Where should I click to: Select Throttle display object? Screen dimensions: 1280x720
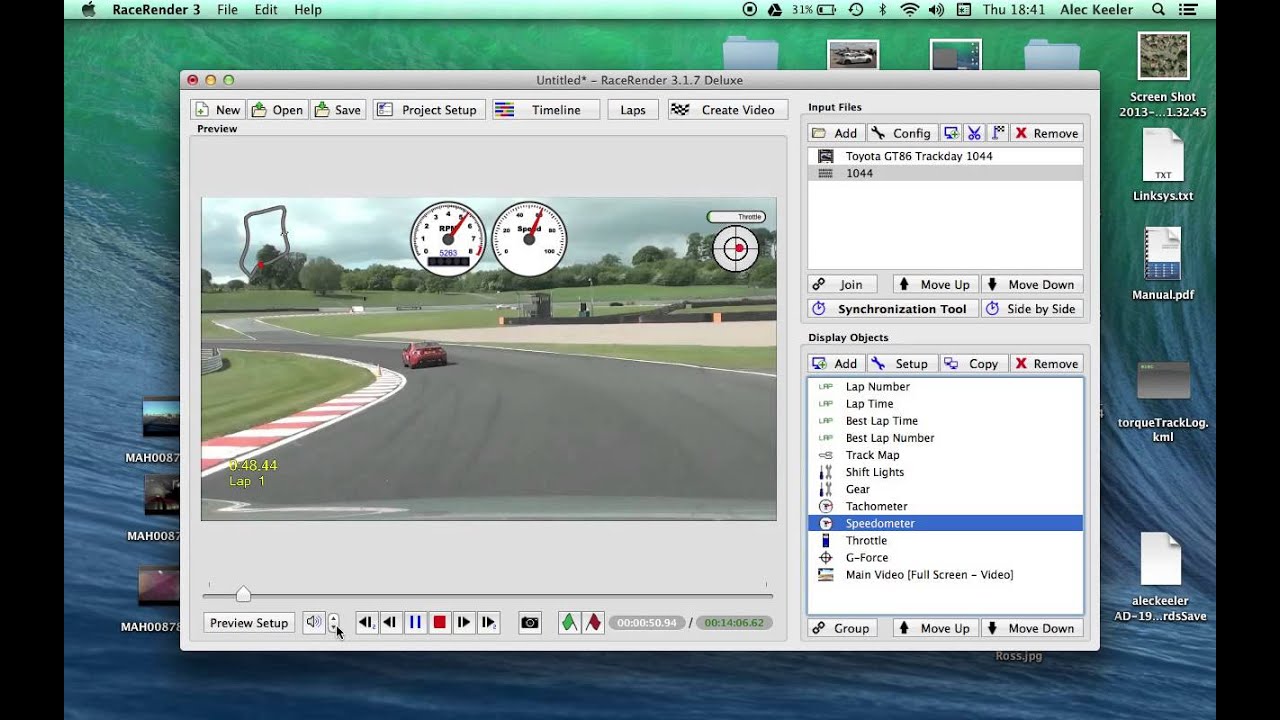945,540
